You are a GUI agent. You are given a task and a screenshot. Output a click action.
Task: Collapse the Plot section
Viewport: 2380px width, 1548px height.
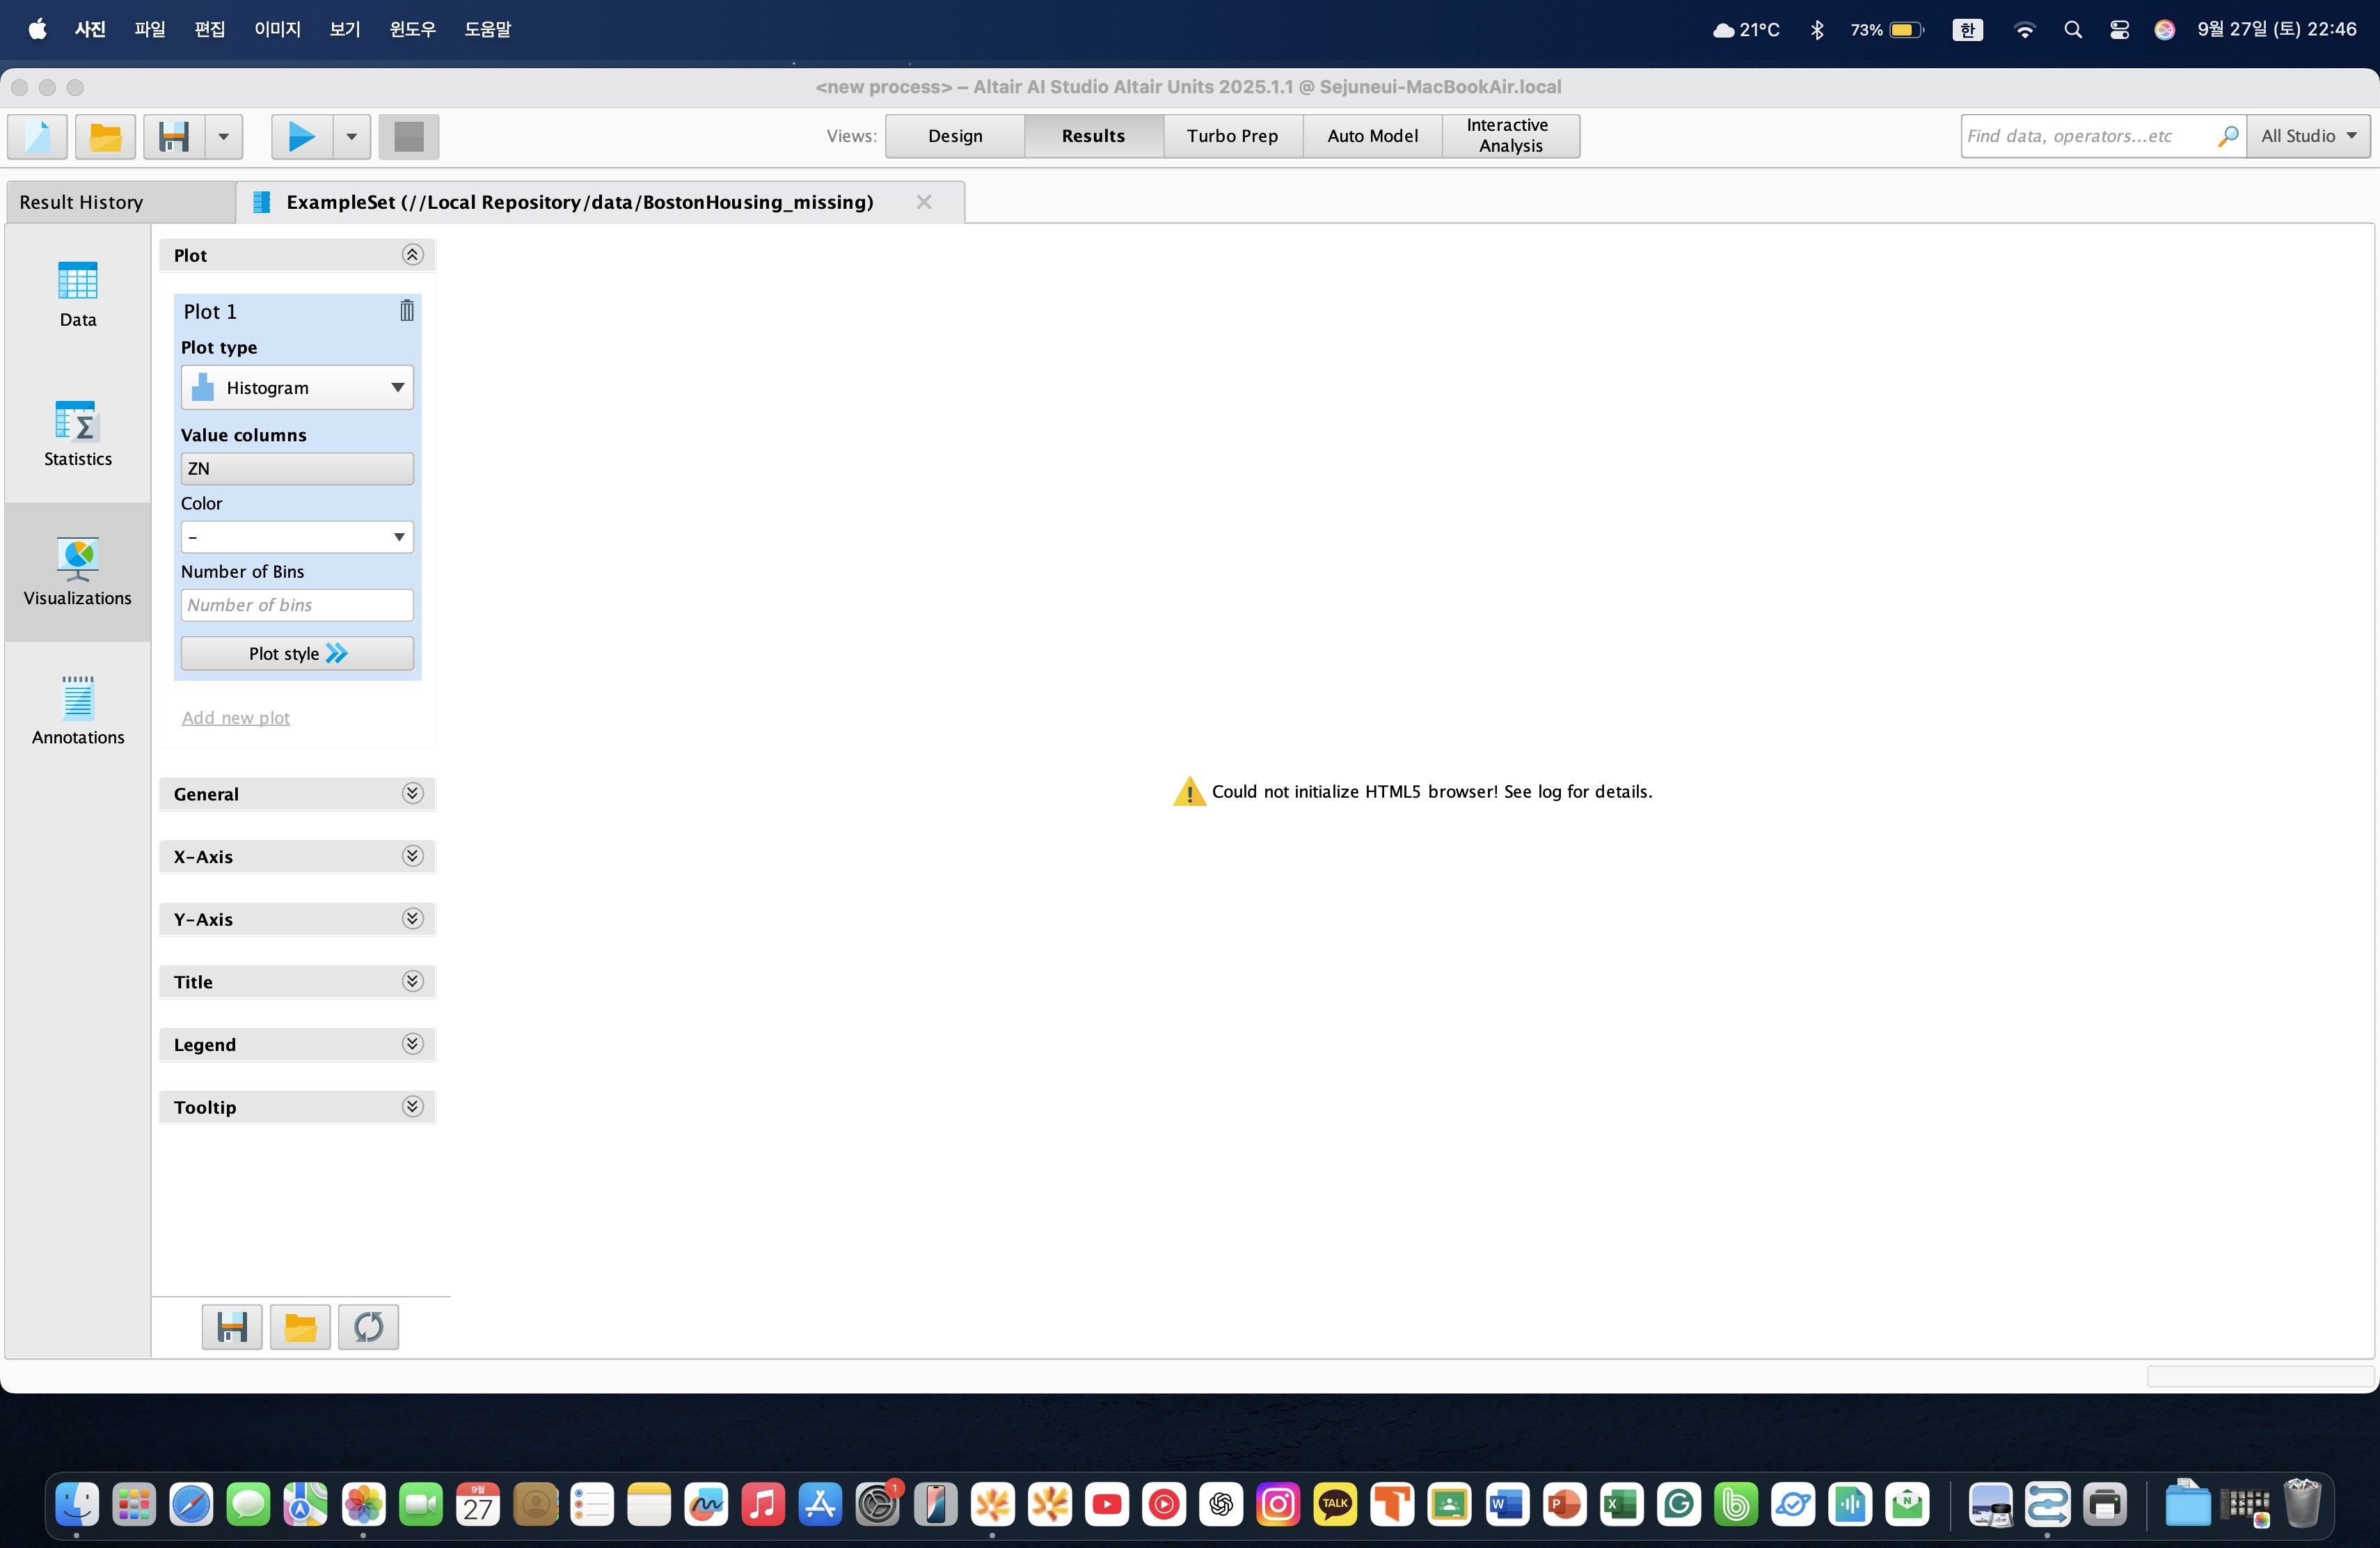tap(412, 255)
